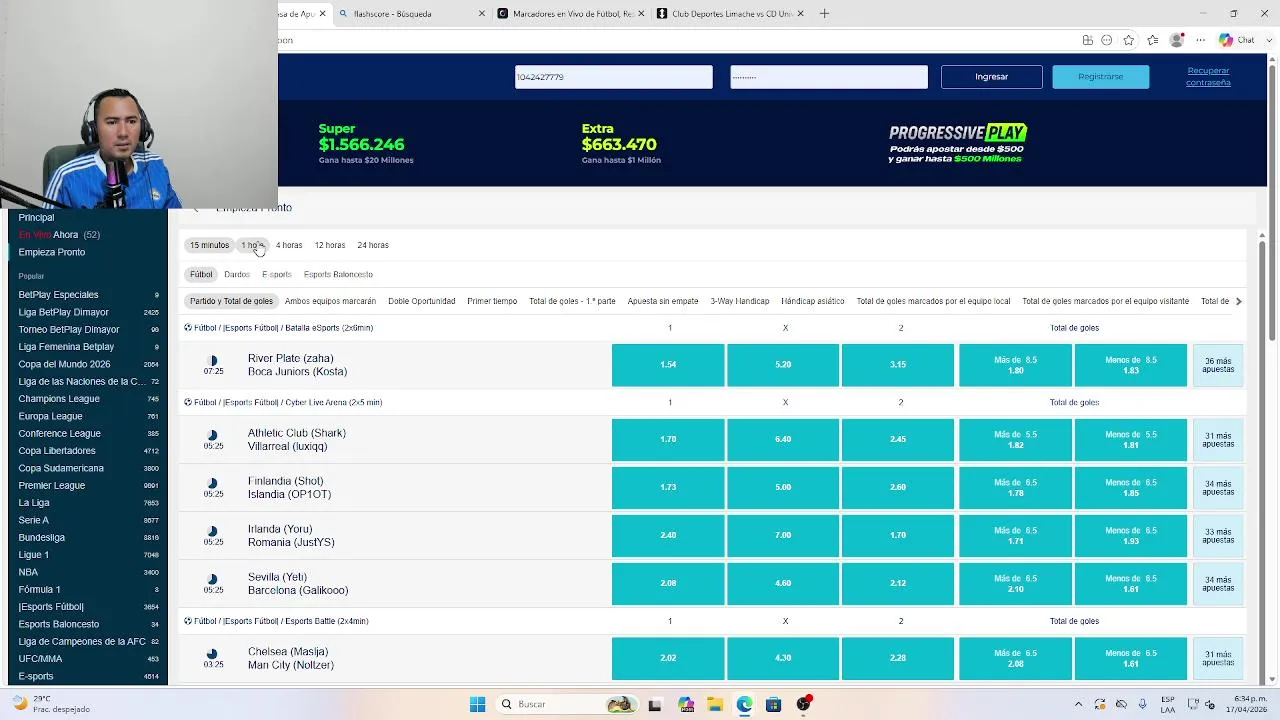Select the 12 horas time filter
1280x720 pixels.
[330, 245]
